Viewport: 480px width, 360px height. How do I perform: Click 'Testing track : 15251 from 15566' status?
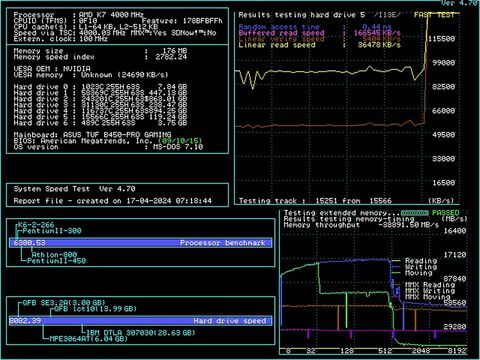tap(315, 201)
